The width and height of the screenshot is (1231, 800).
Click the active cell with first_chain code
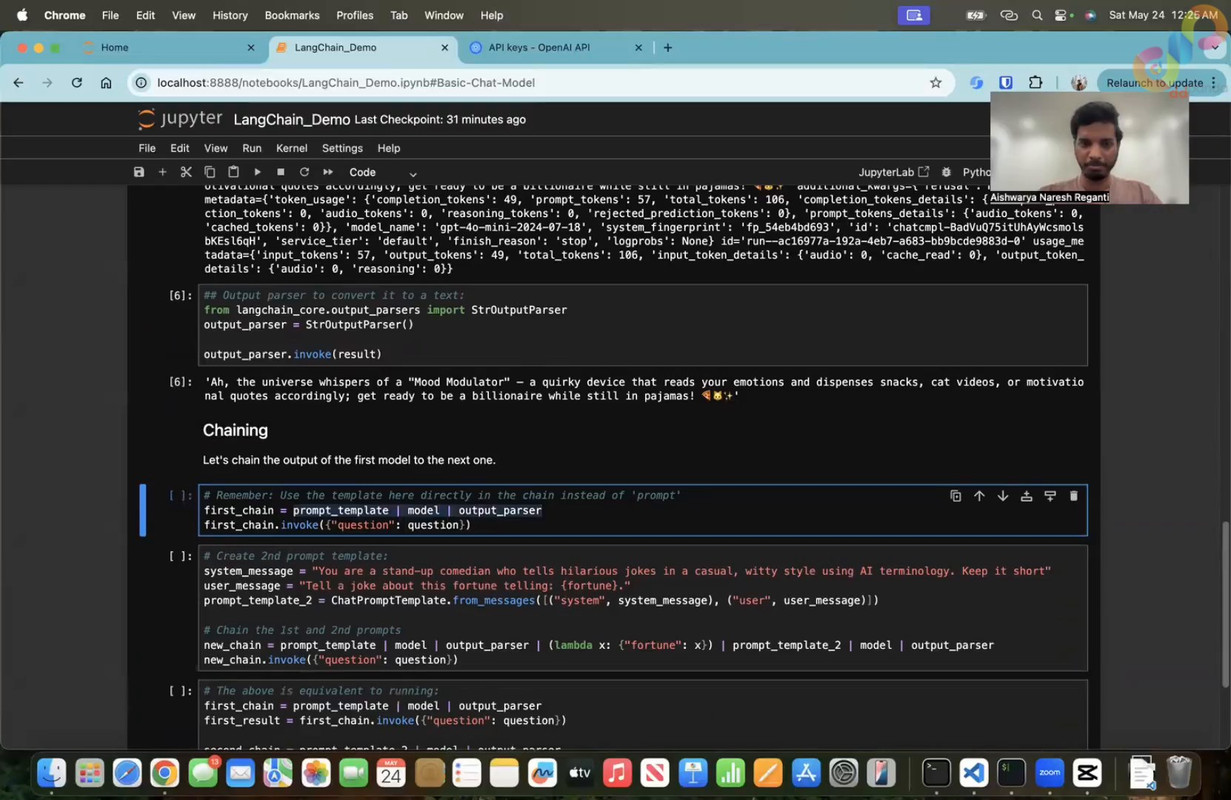click(x=643, y=510)
